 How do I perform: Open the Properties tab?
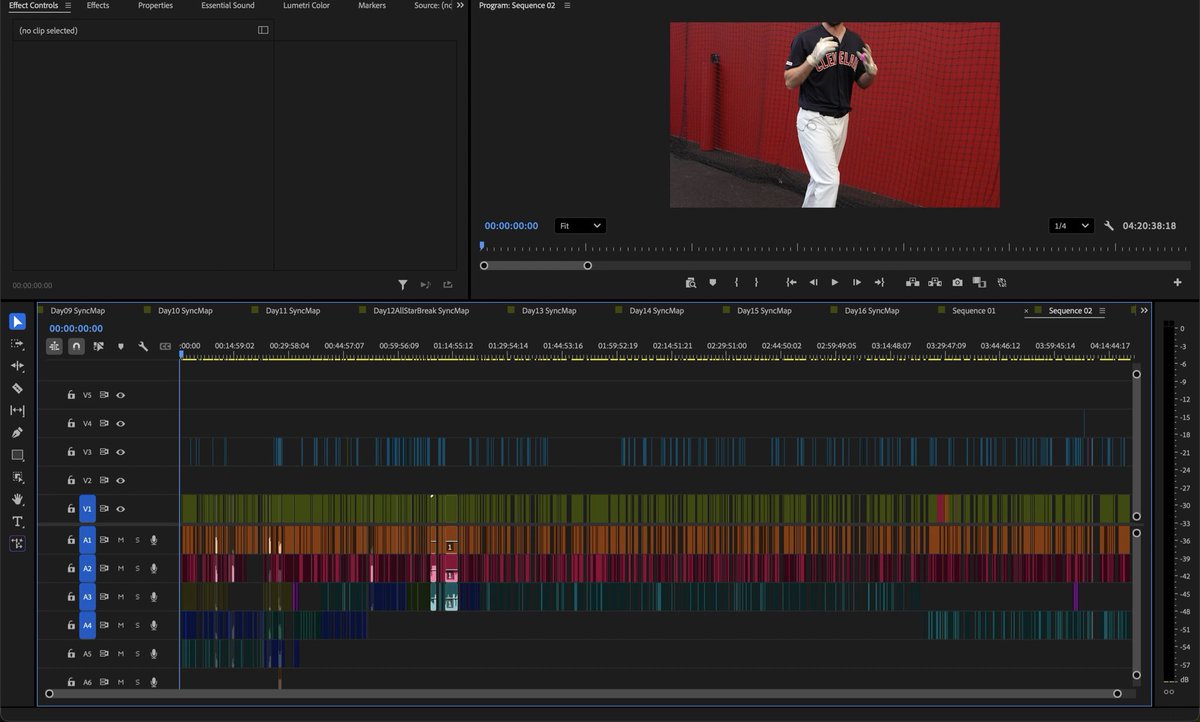pos(155,5)
